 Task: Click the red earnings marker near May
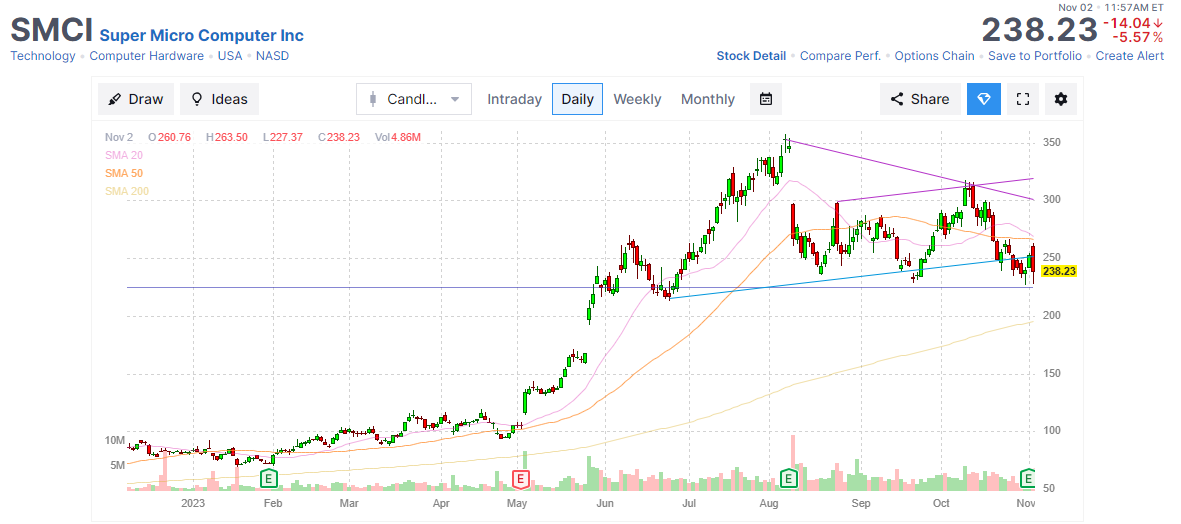pyautogui.click(x=520, y=477)
